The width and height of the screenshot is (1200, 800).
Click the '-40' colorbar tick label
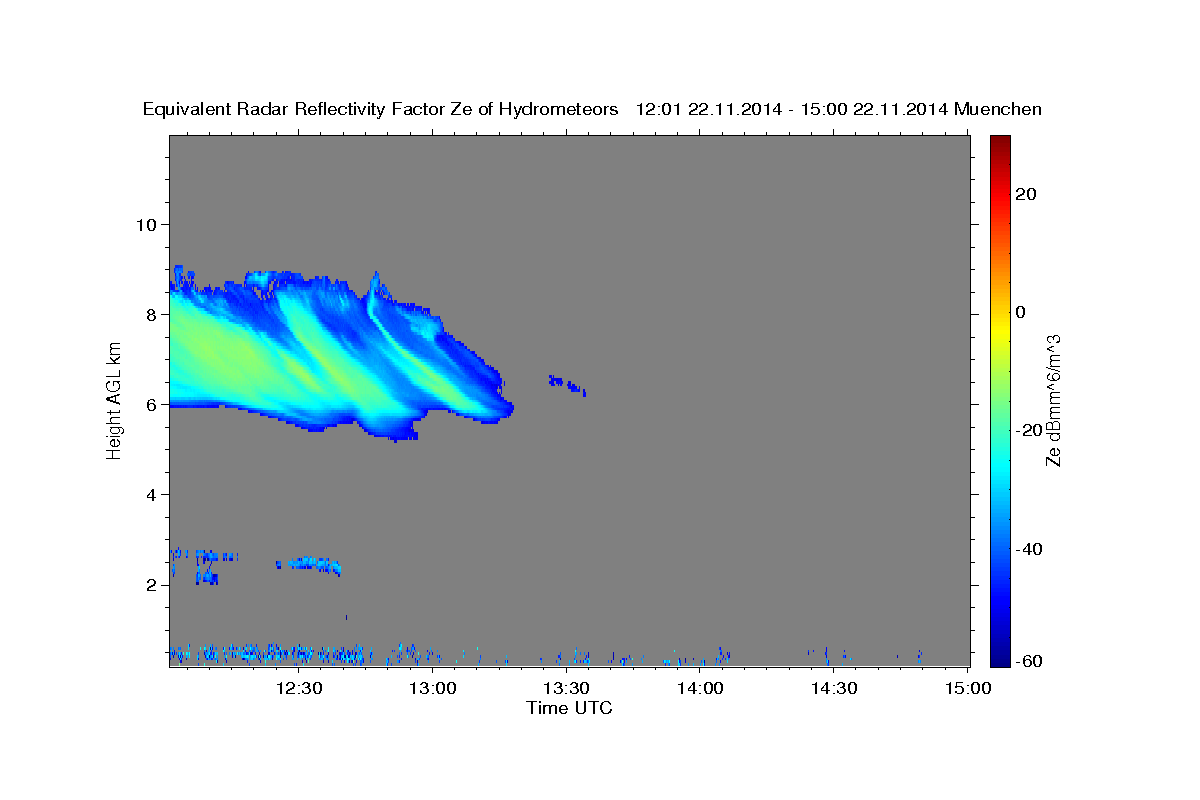coord(1029,549)
